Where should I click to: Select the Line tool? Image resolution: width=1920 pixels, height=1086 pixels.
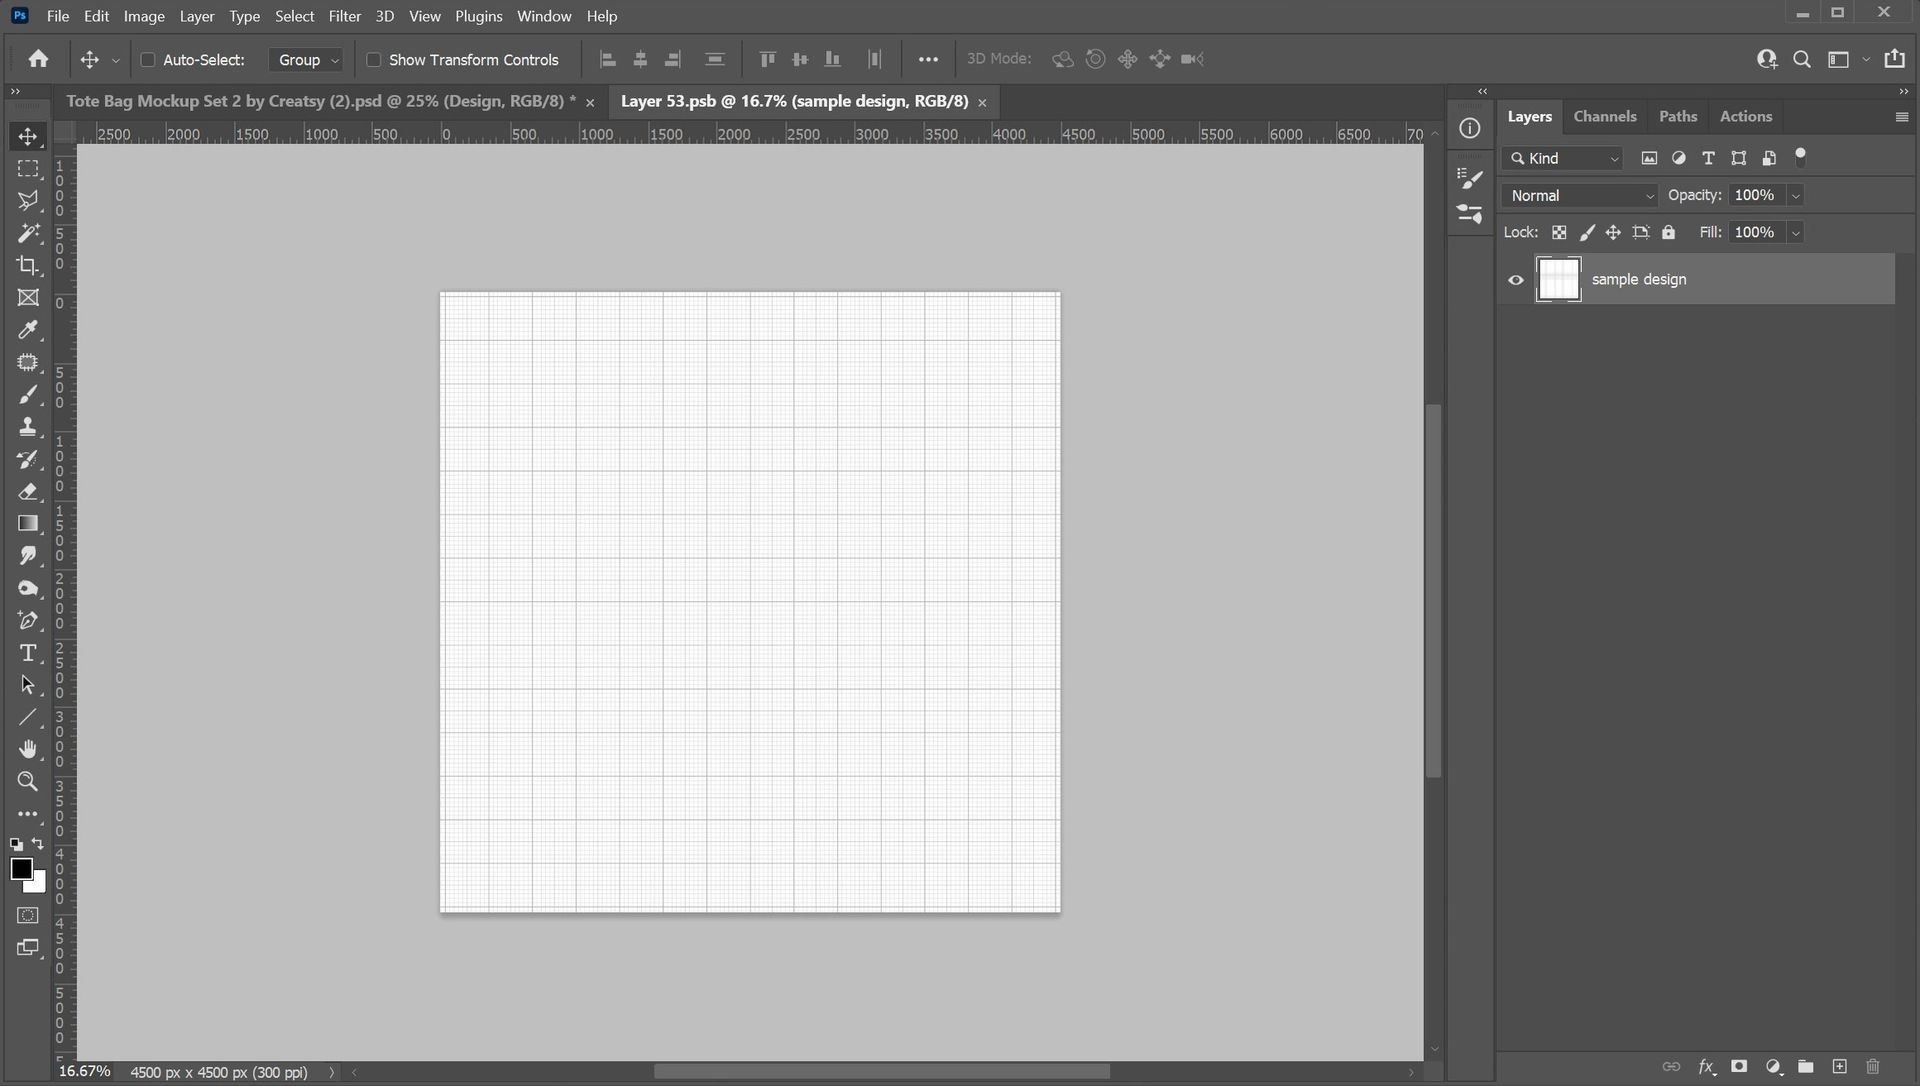28,718
